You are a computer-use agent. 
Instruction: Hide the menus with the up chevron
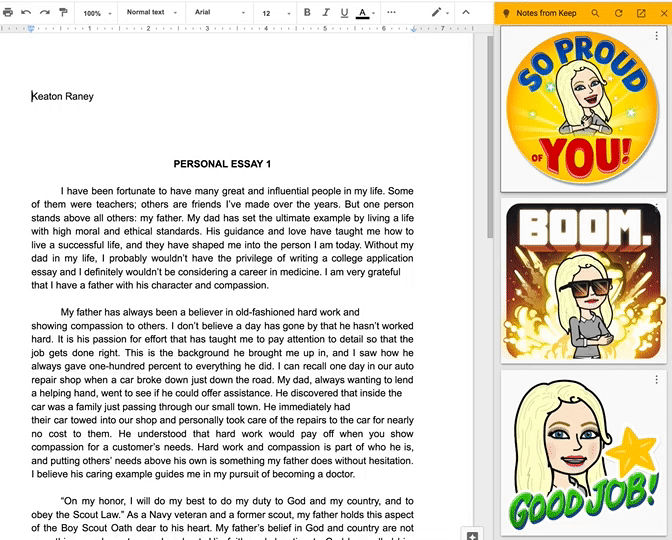coord(466,12)
